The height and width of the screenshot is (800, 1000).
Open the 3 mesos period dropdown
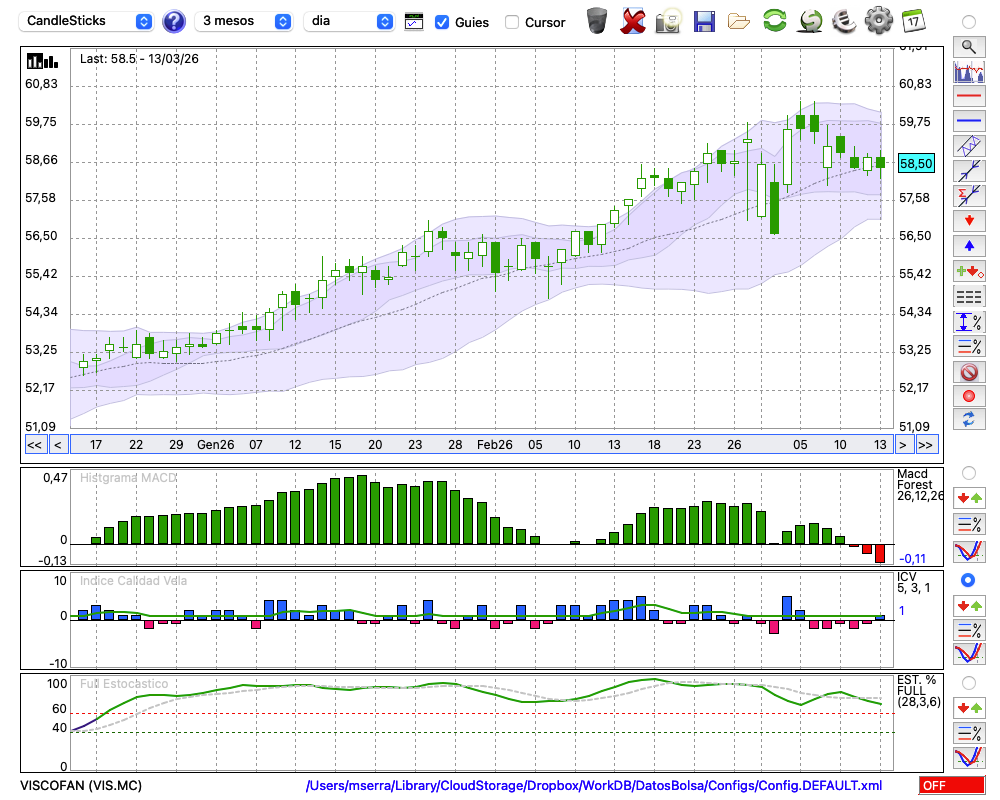point(245,21)
